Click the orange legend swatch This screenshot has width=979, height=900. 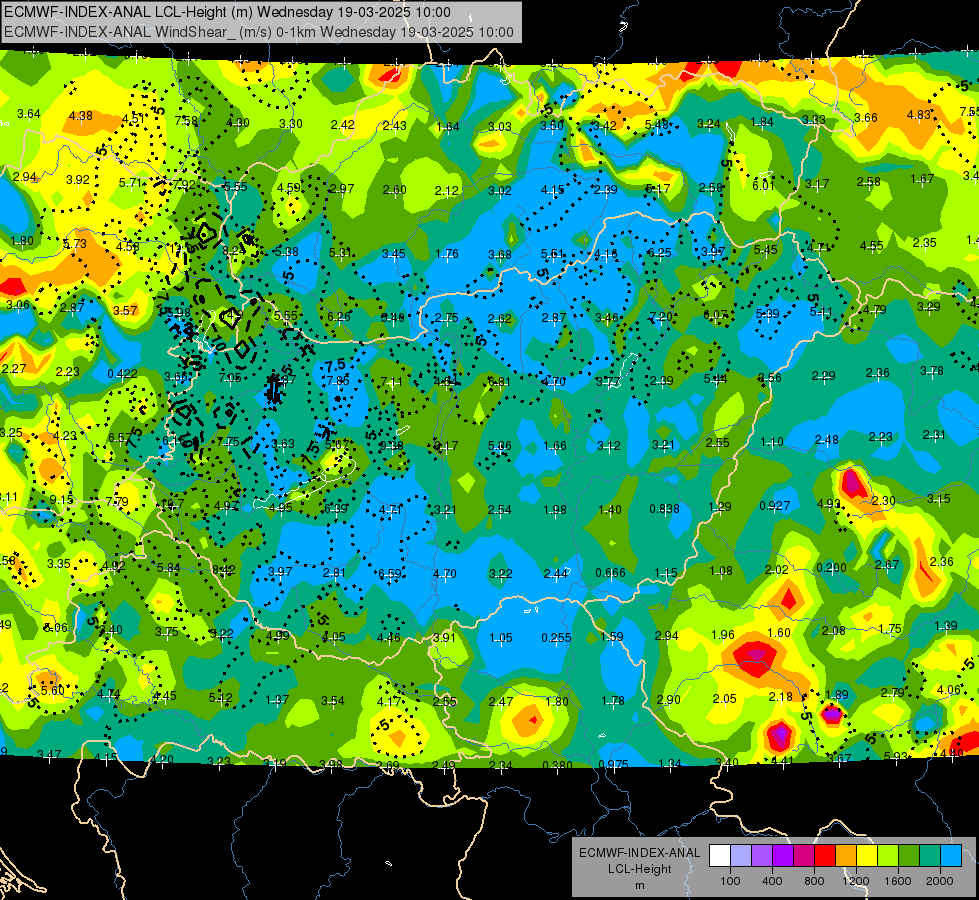point(846,856)
